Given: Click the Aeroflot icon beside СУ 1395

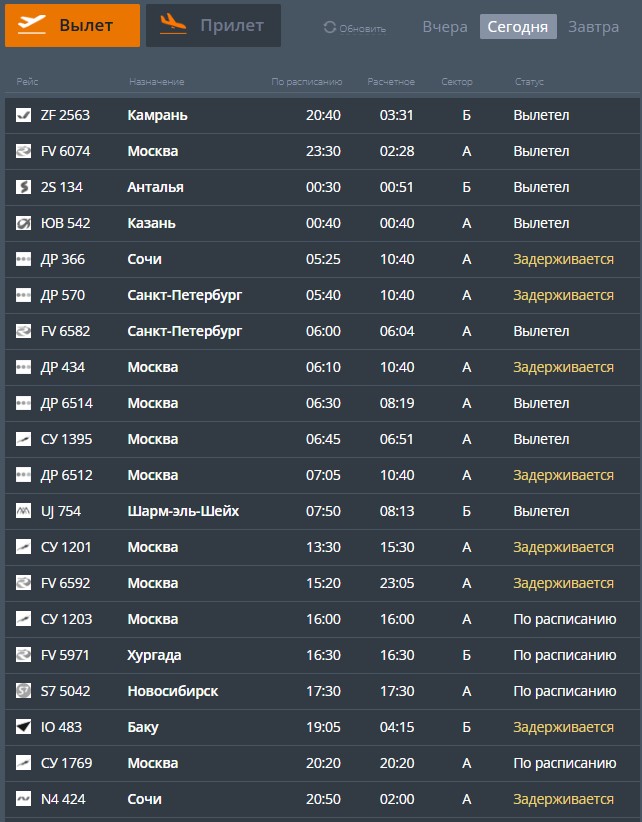Looking at the screenshot, I should 23,439.
